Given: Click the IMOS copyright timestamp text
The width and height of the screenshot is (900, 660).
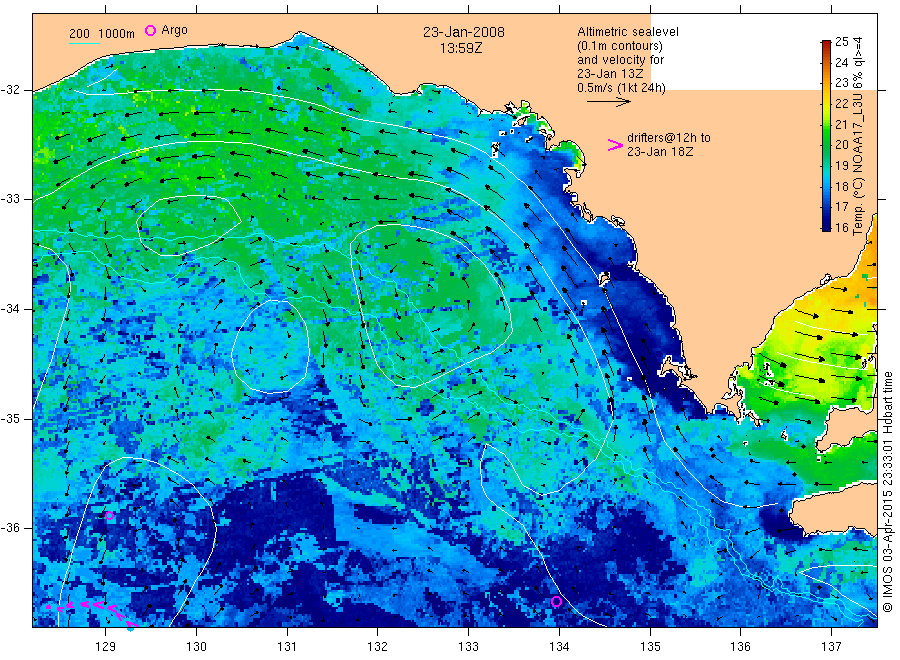Looking at the screenshot, I should tap(888, 492).
